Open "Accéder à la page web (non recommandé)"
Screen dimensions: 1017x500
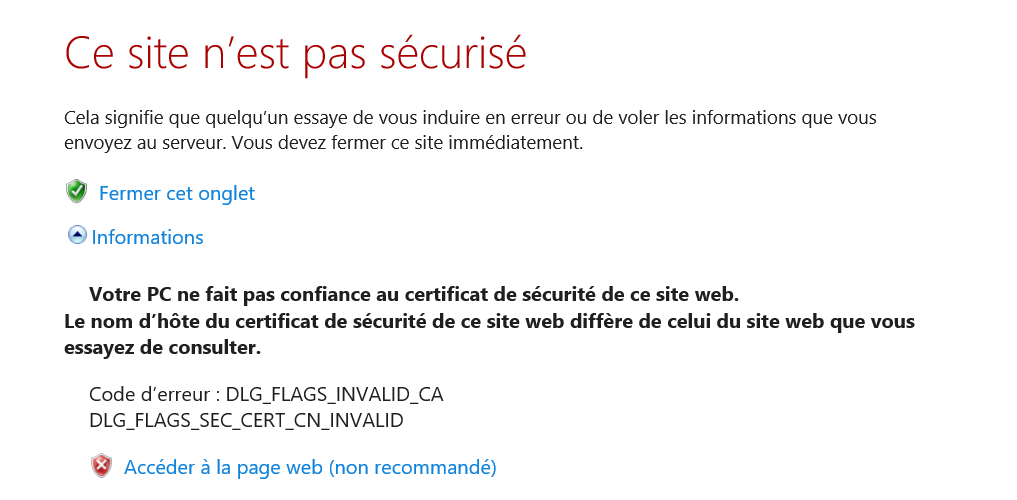pos(310,467)
